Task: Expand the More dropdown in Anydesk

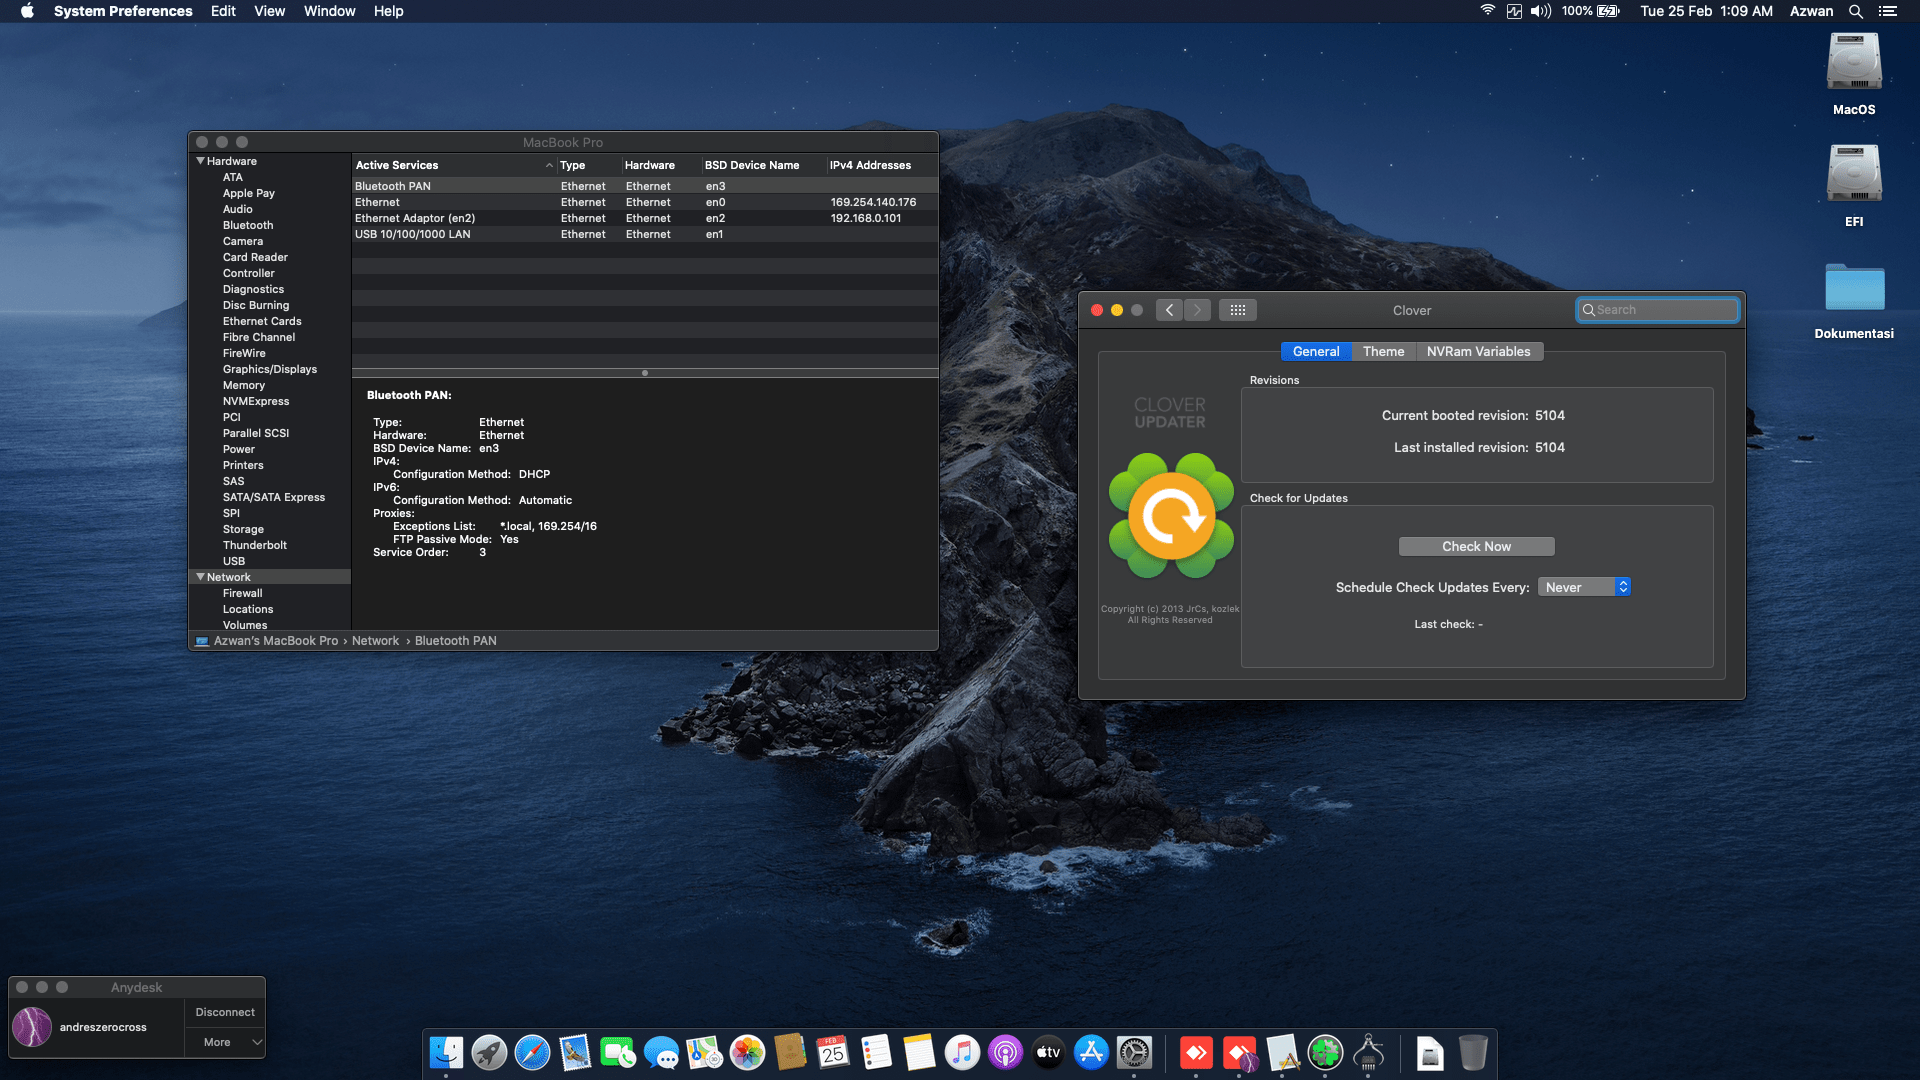Action: [x=225, y=1042]
